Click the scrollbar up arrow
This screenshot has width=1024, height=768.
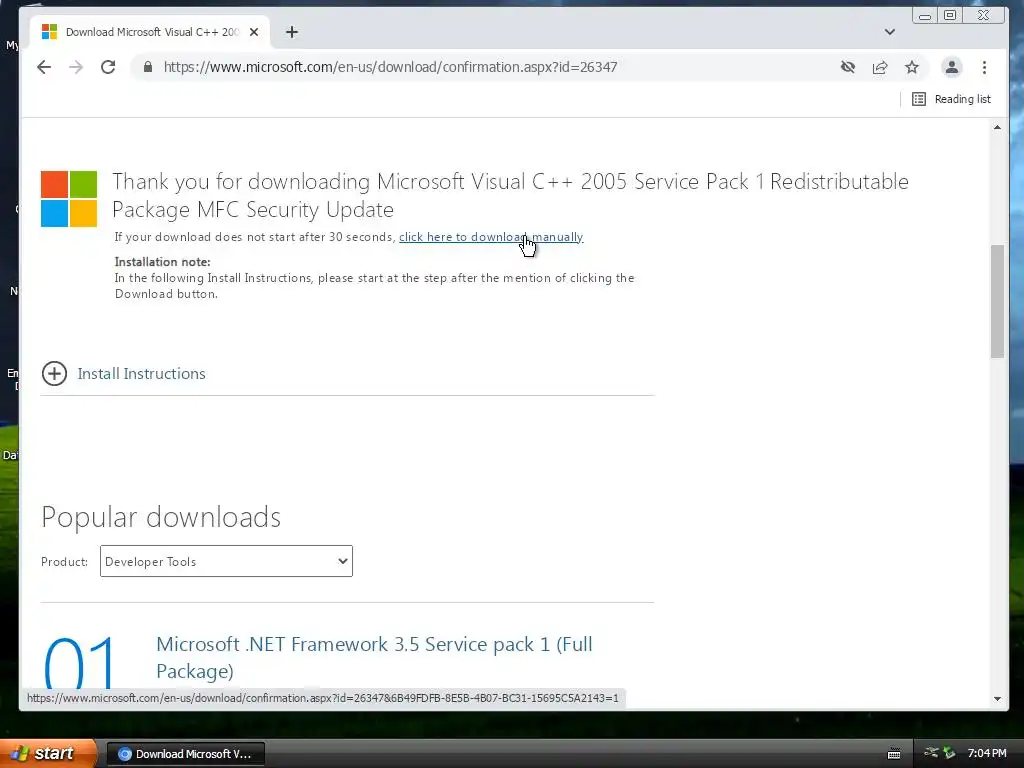click(997, 127)
